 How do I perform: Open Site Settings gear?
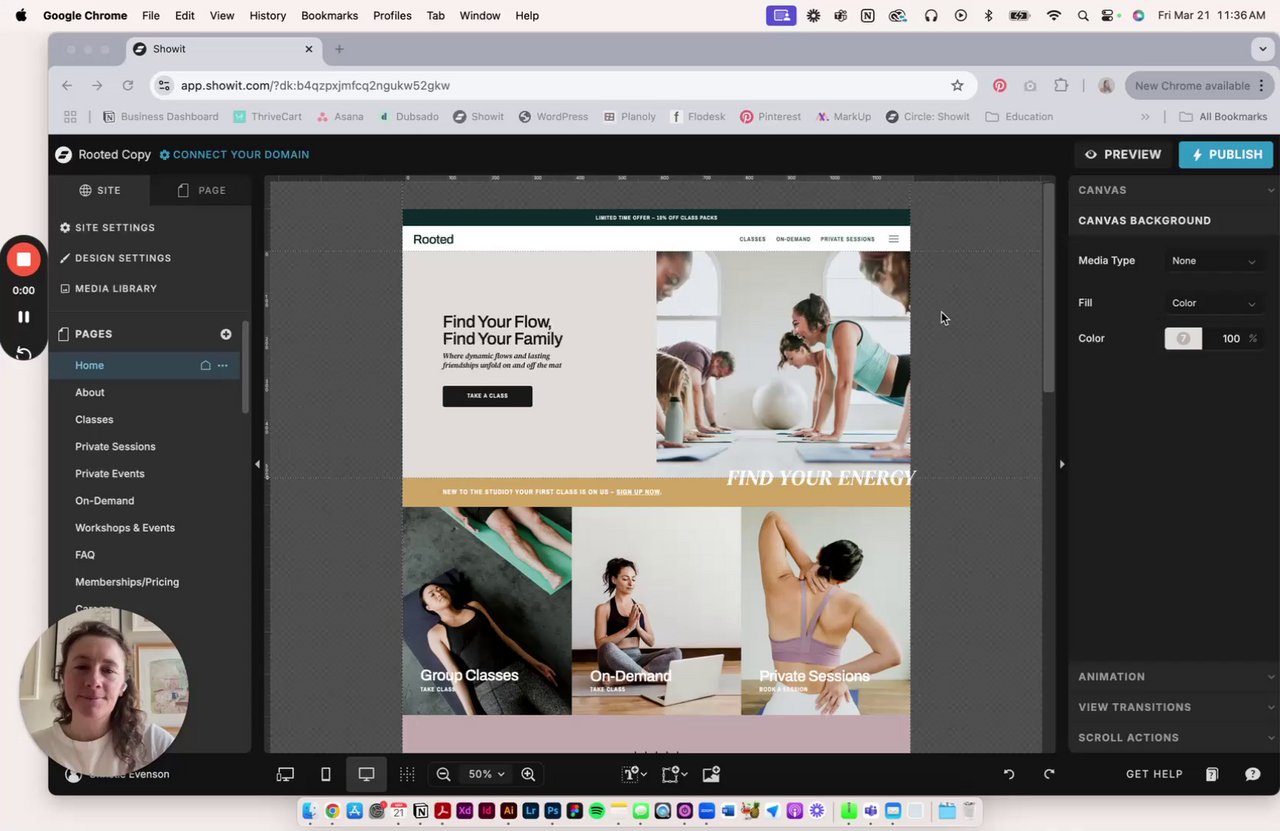pyautogui.click(x=65, y=228)
